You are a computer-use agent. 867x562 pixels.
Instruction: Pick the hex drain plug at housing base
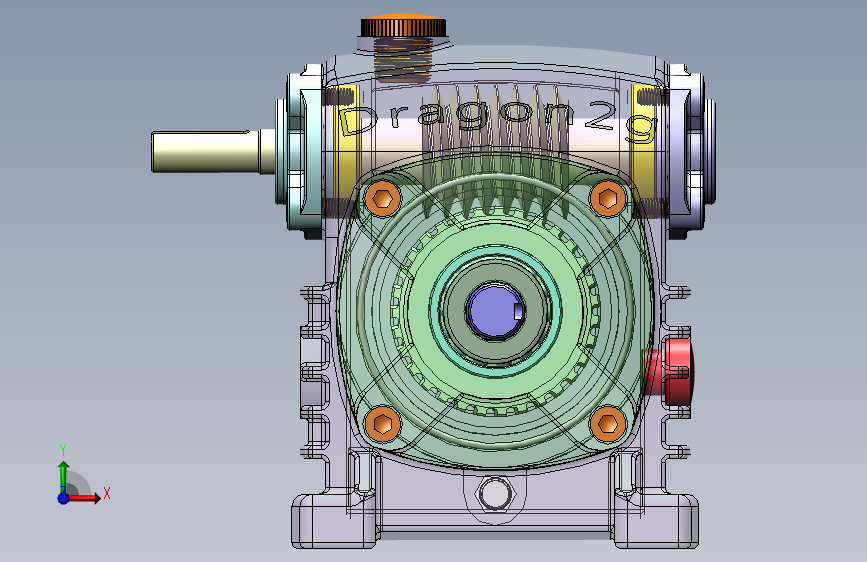pyautogui.click(x=494, y=493)
